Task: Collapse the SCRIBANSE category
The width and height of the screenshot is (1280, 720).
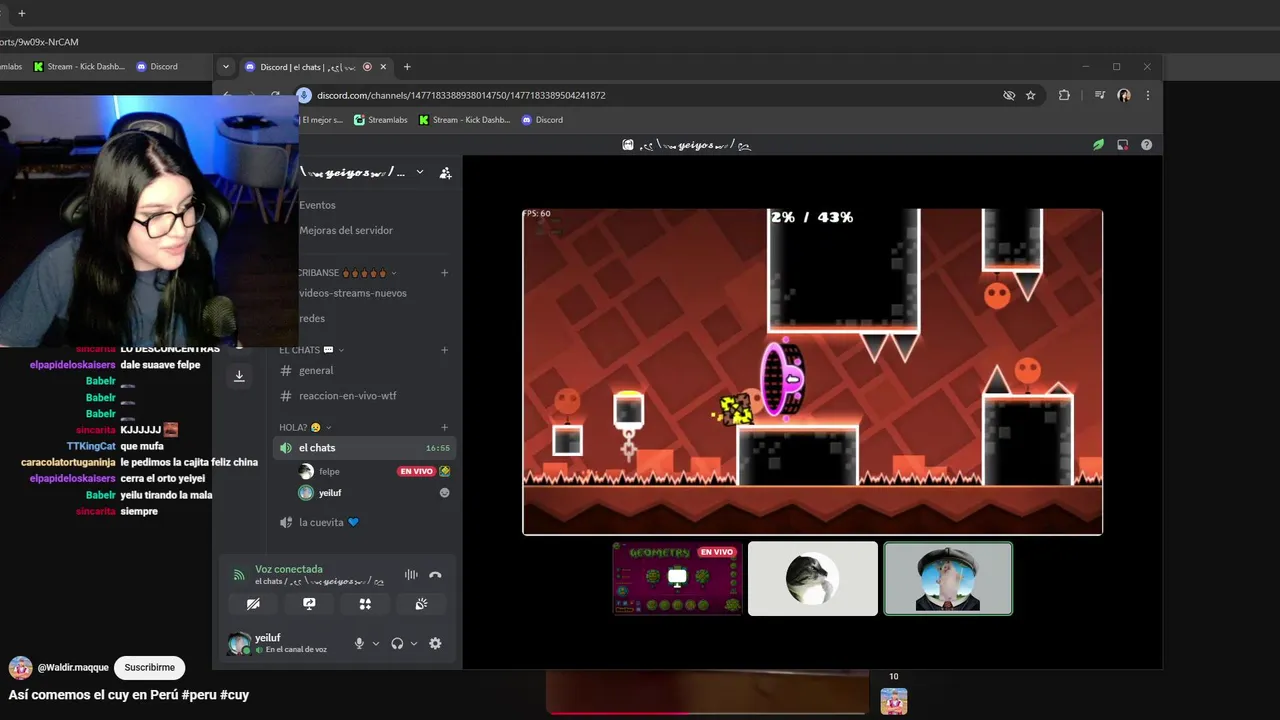Action: pyautogui.click(x=347, y=273)
